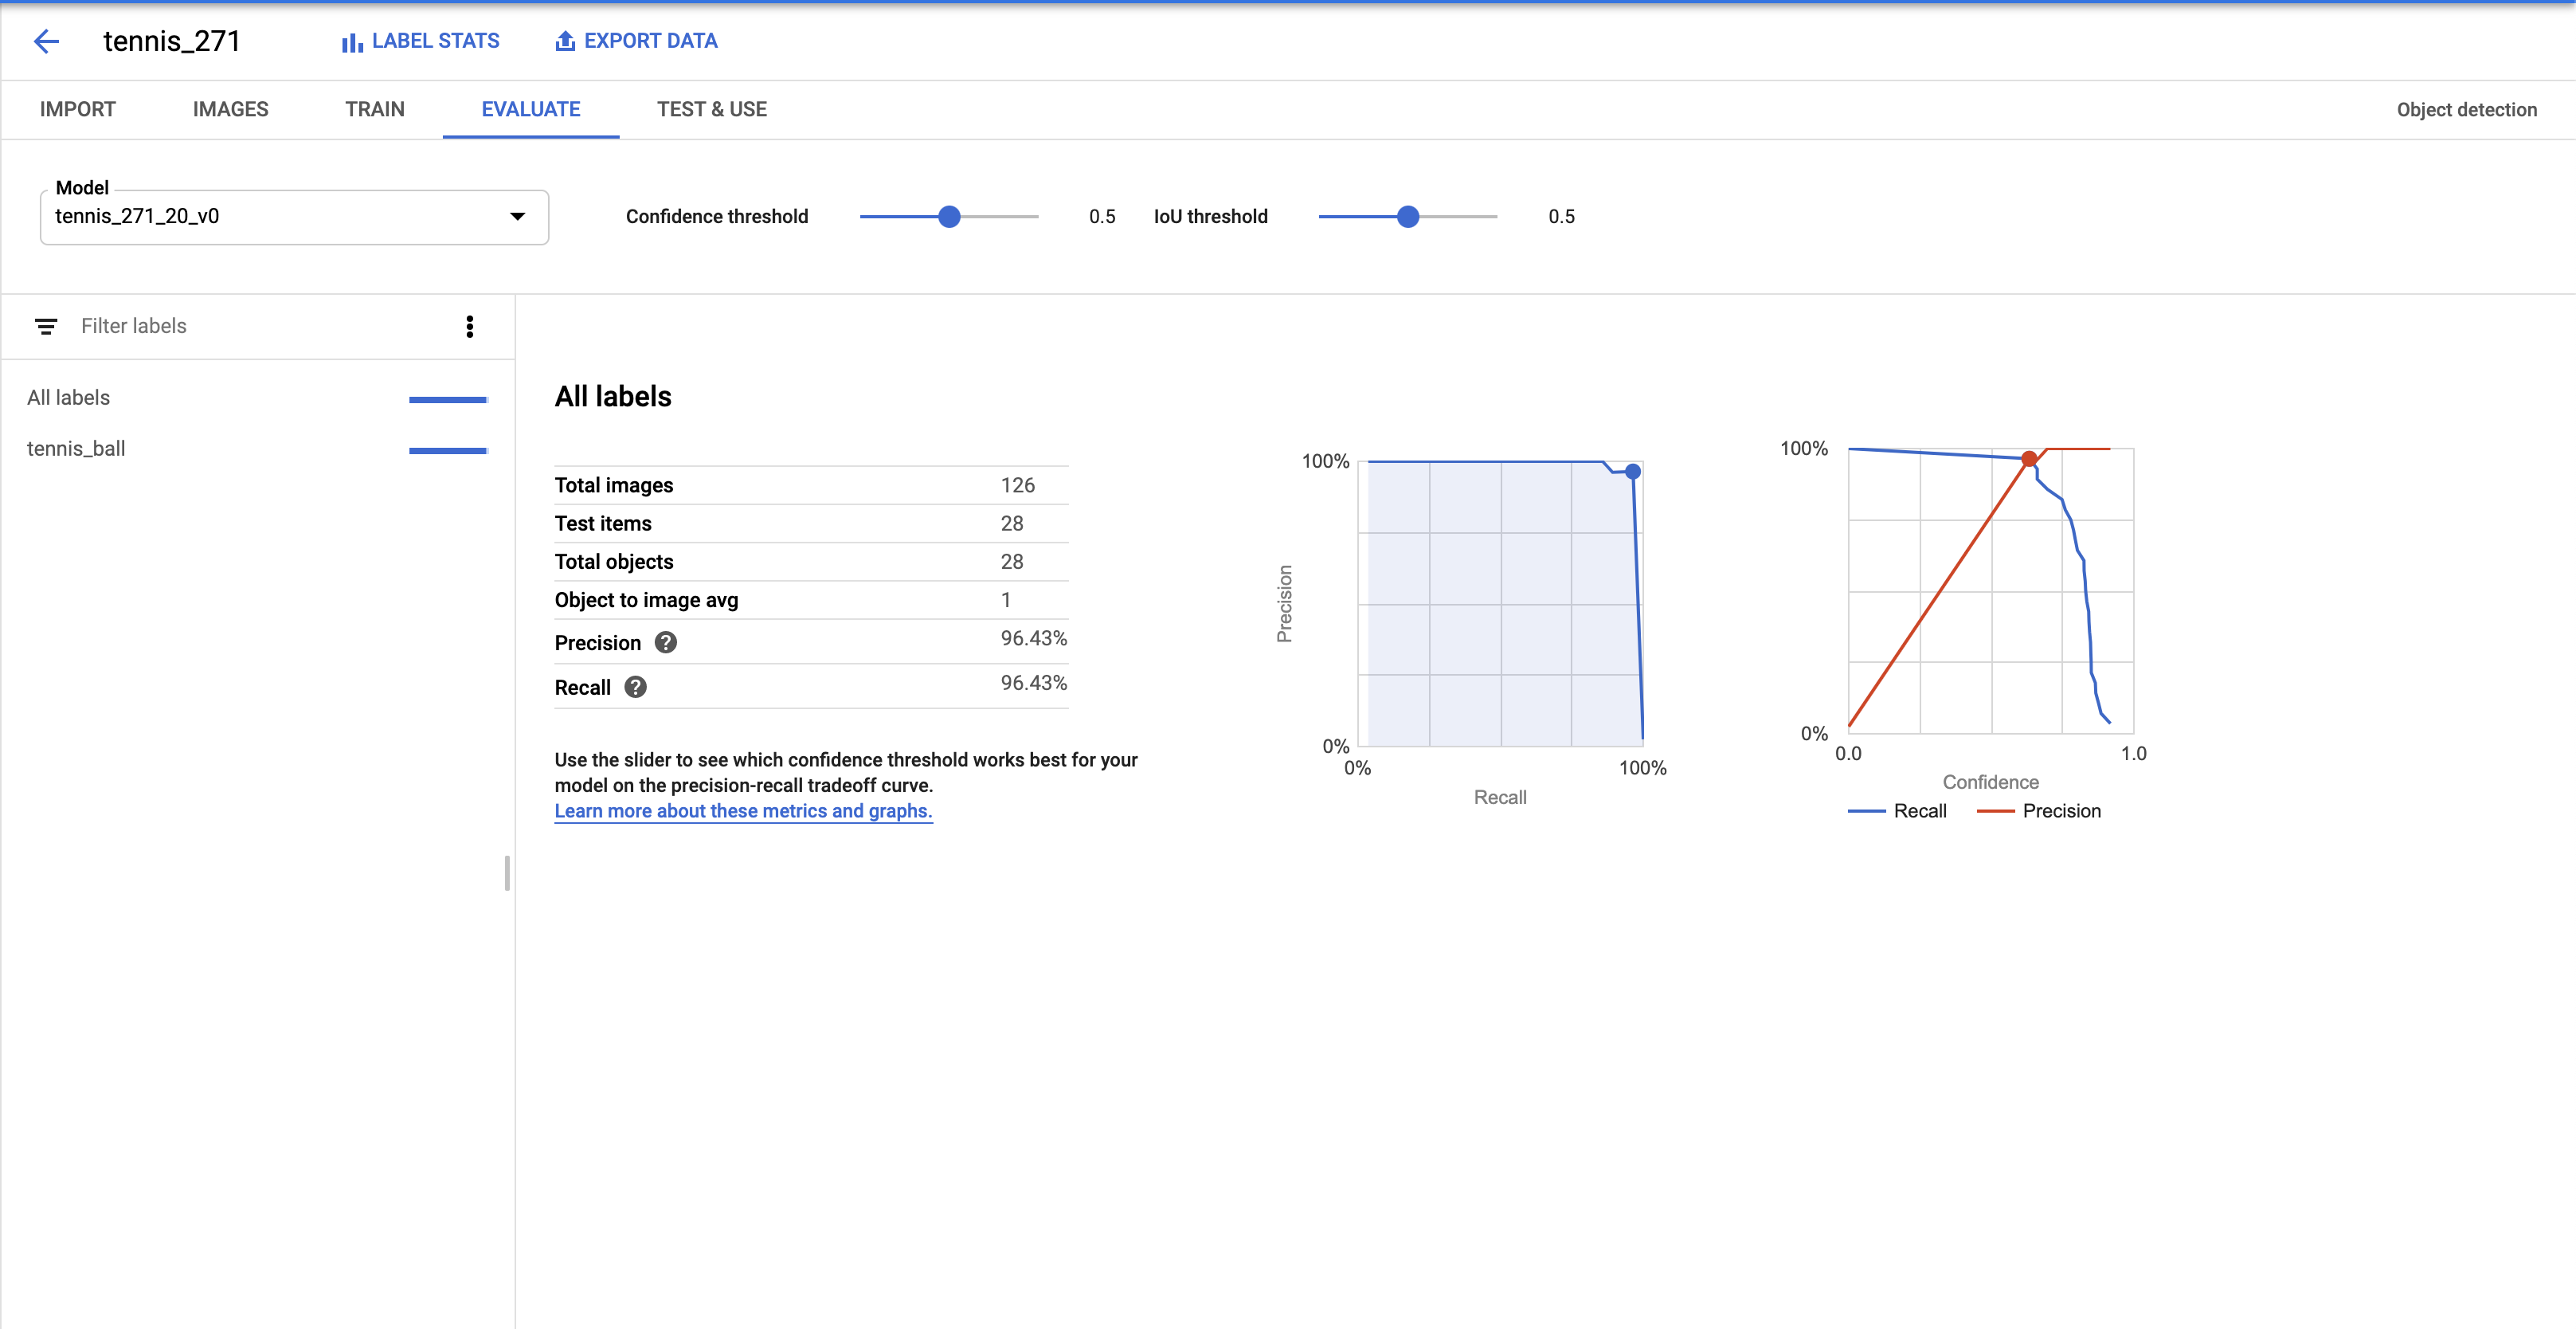Switch to the IMPORT tab

78,109
